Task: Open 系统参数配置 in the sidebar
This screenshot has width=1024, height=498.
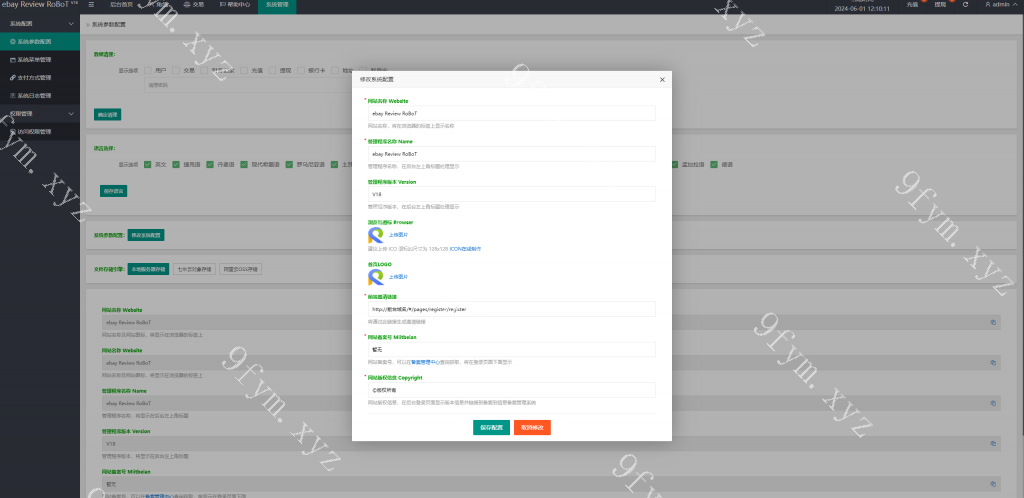Action: pyautogui.click(x=40, y=41)
